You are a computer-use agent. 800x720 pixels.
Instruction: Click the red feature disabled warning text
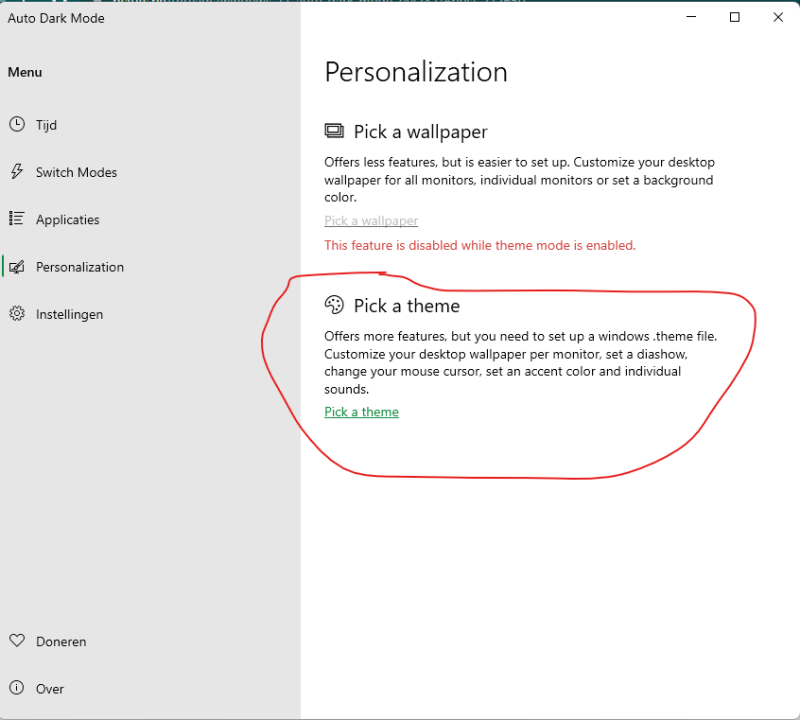[479, 245]
